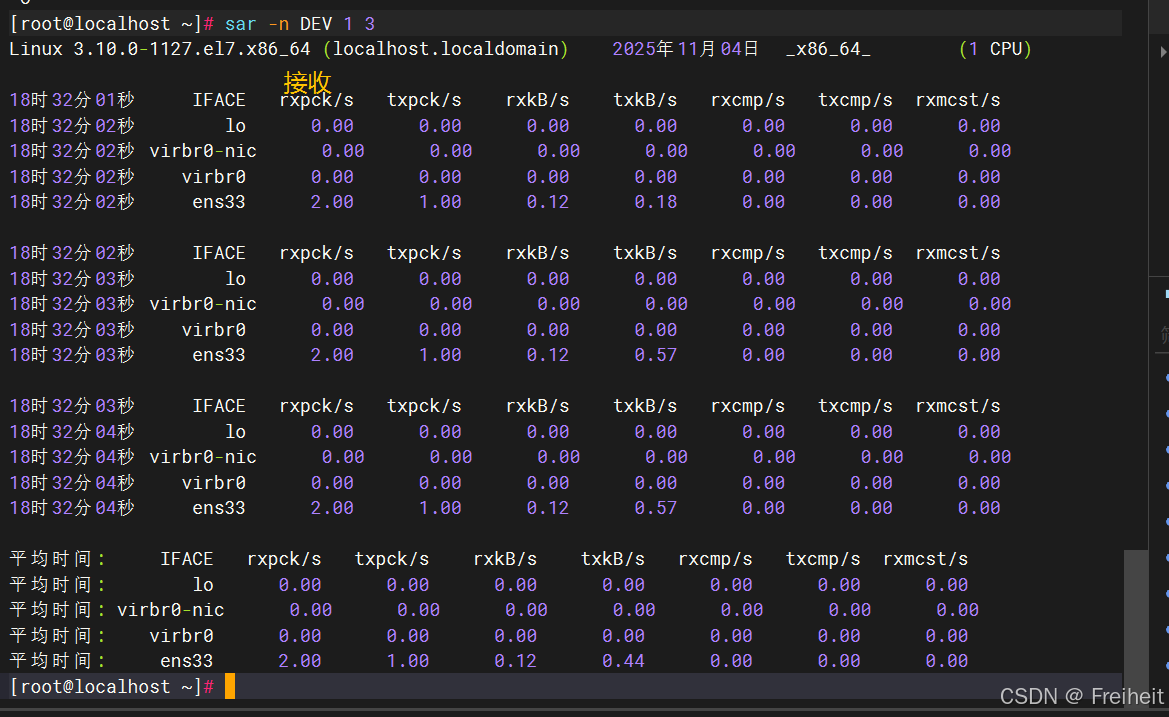Screen dimensions: 1169x717
Task: Click 'virbr0-nic' in the 平均时间 rows
Action: pyautogui.click(x=171, y=610)
